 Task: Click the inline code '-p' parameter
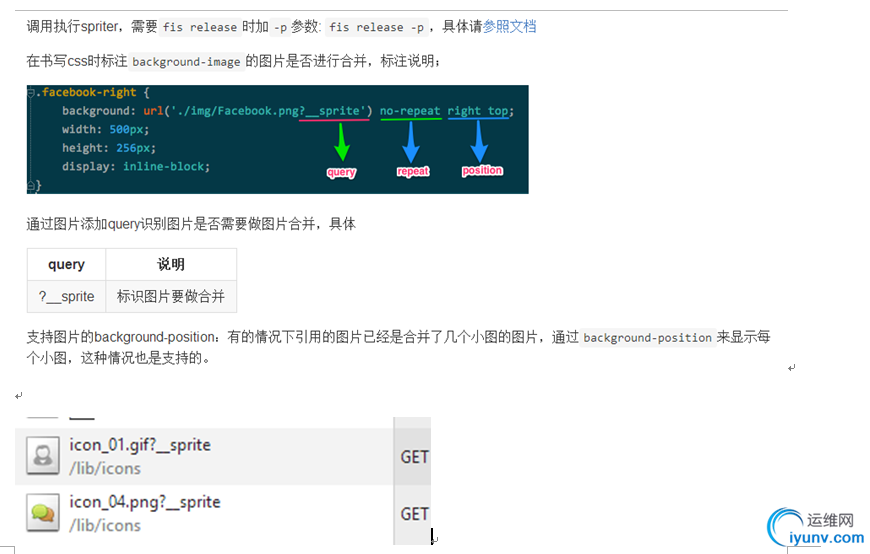(x=280, y=27)
